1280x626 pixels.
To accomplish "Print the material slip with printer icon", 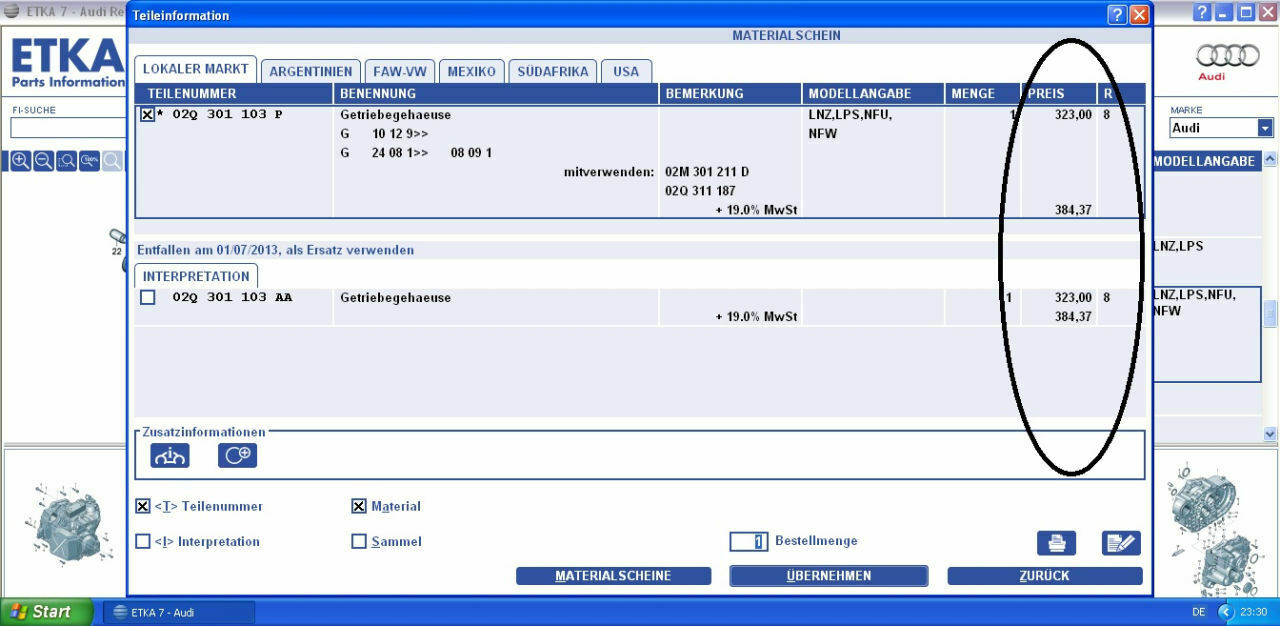I will tap(1056, 543).
